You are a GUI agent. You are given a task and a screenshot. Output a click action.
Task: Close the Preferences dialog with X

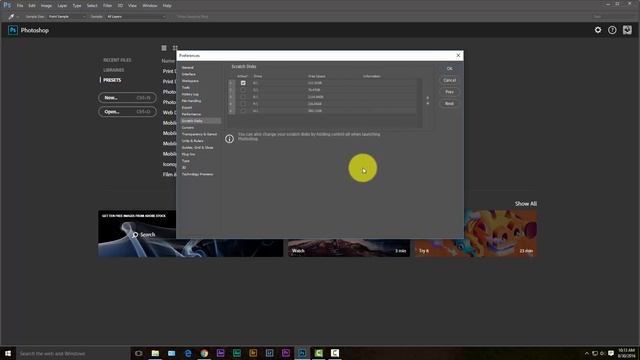pyautogui.click(x=458, y=56)
